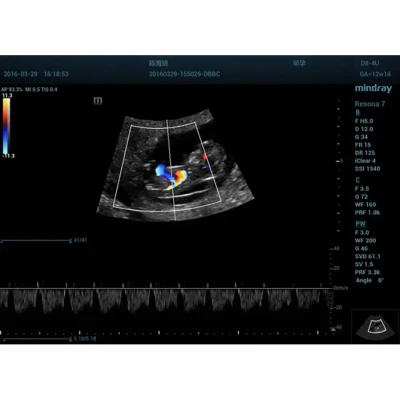400x400 pixels.
Task: Click the 'DR 125' dynamic range value
Action: (365, 153)
